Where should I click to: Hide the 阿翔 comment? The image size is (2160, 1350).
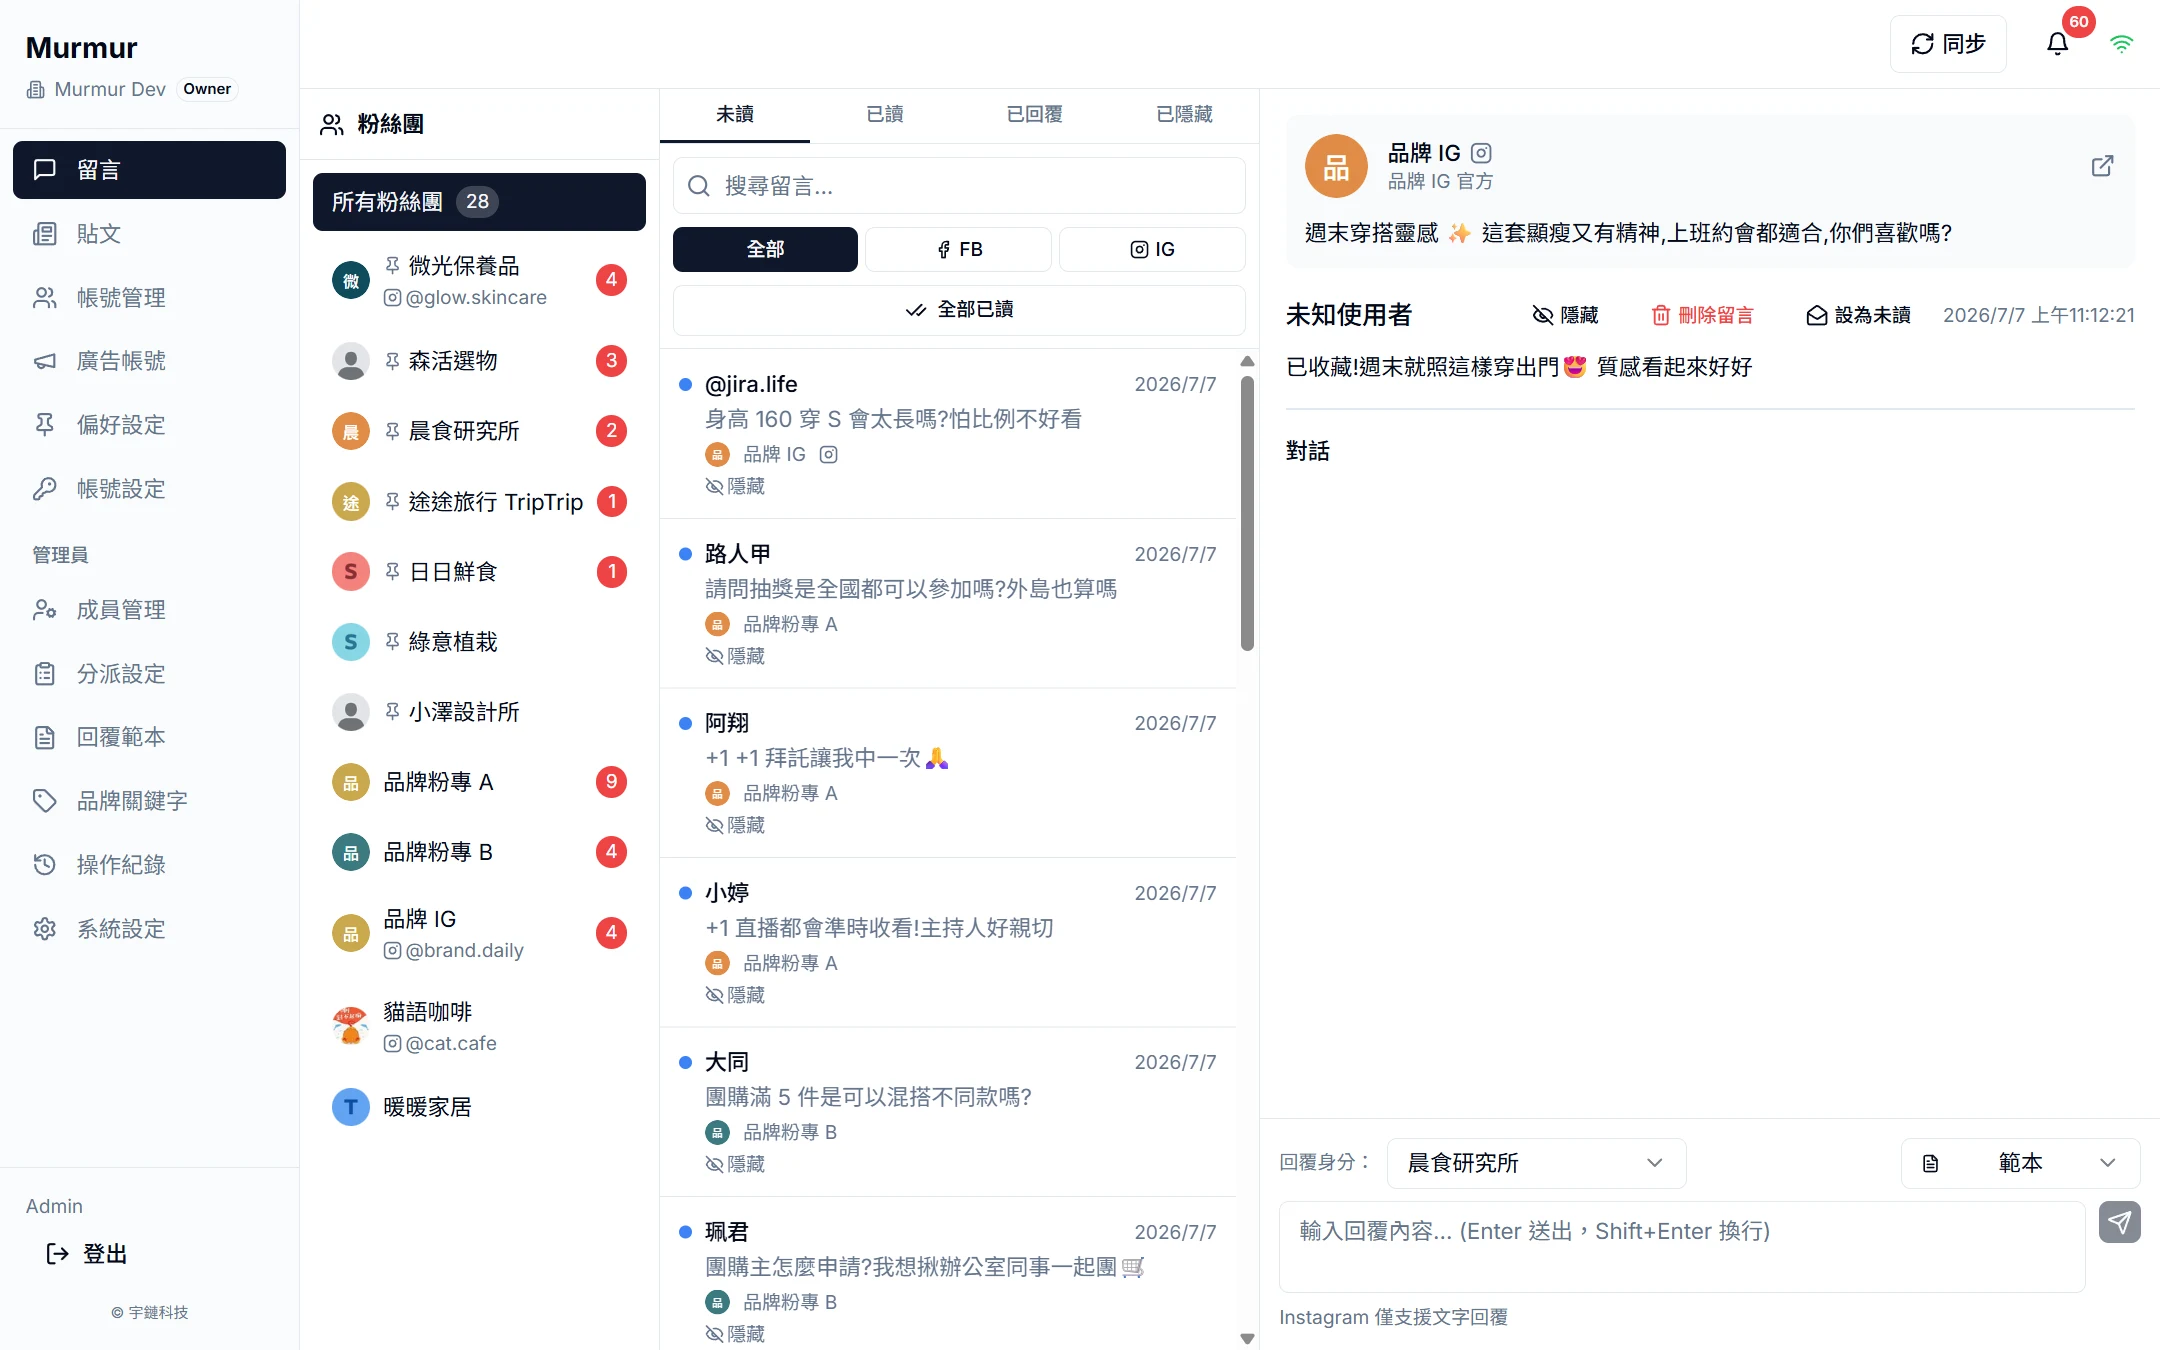click(x=735, y=825)
